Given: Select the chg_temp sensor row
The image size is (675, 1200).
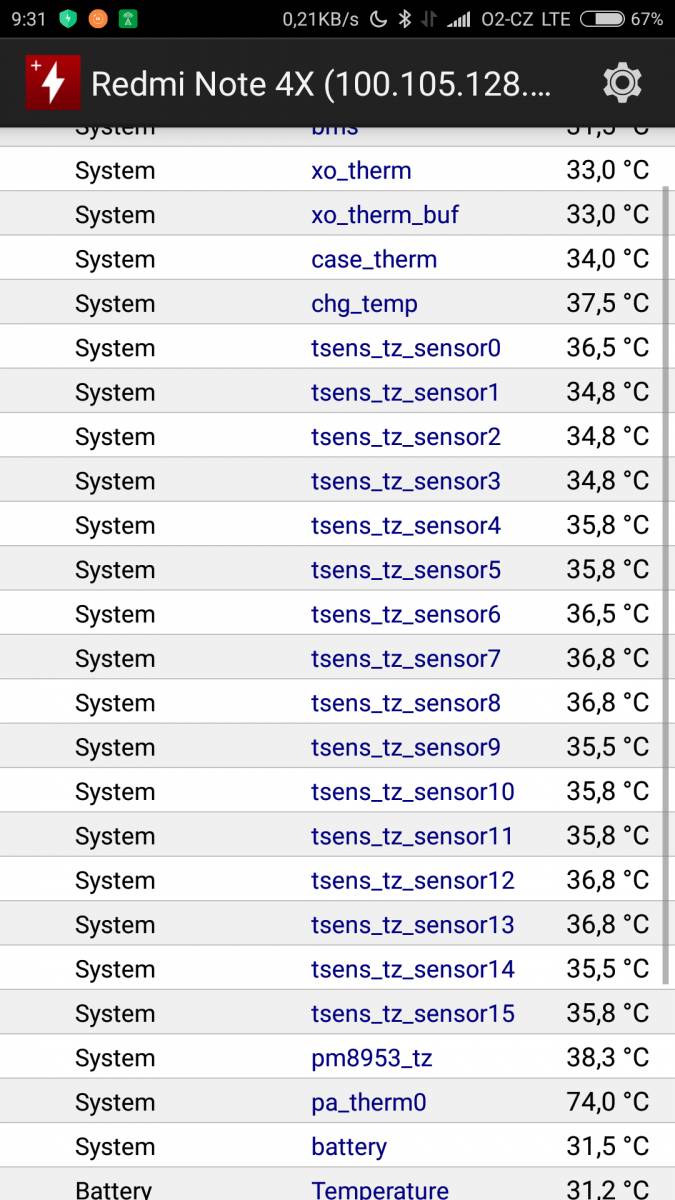Looking at the screenshot, I should [337, 304].
